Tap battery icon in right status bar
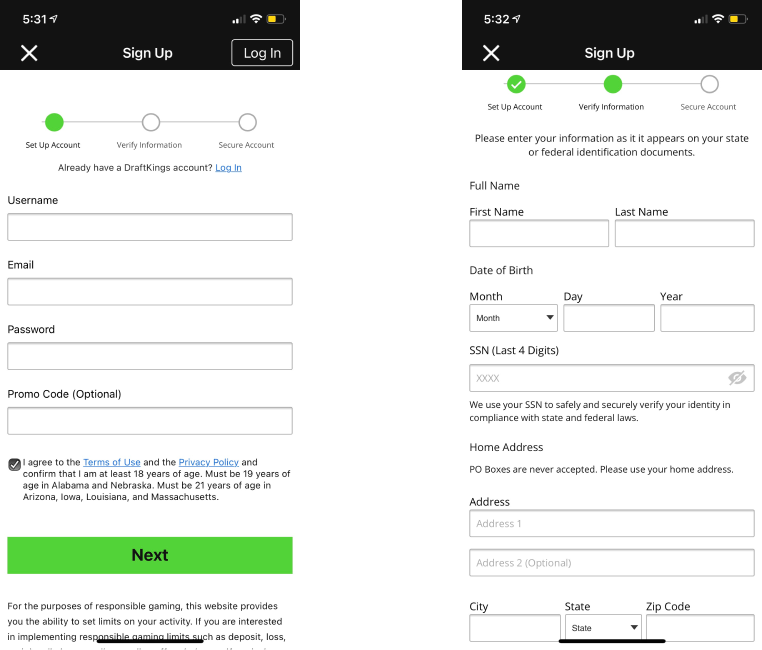 (738, 19)
